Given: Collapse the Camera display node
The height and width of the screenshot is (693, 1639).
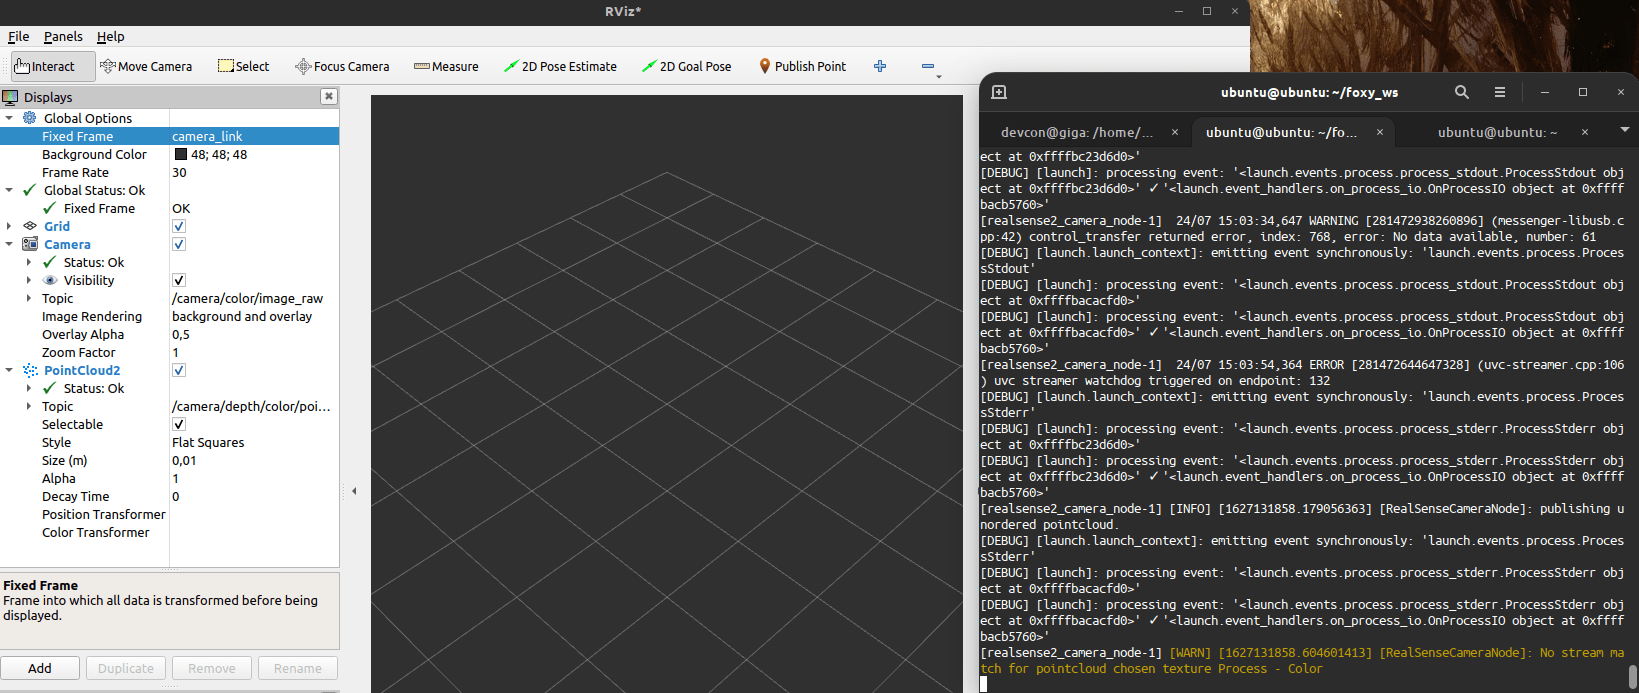Looking at the screenshot, I should (x=9, y=244).
